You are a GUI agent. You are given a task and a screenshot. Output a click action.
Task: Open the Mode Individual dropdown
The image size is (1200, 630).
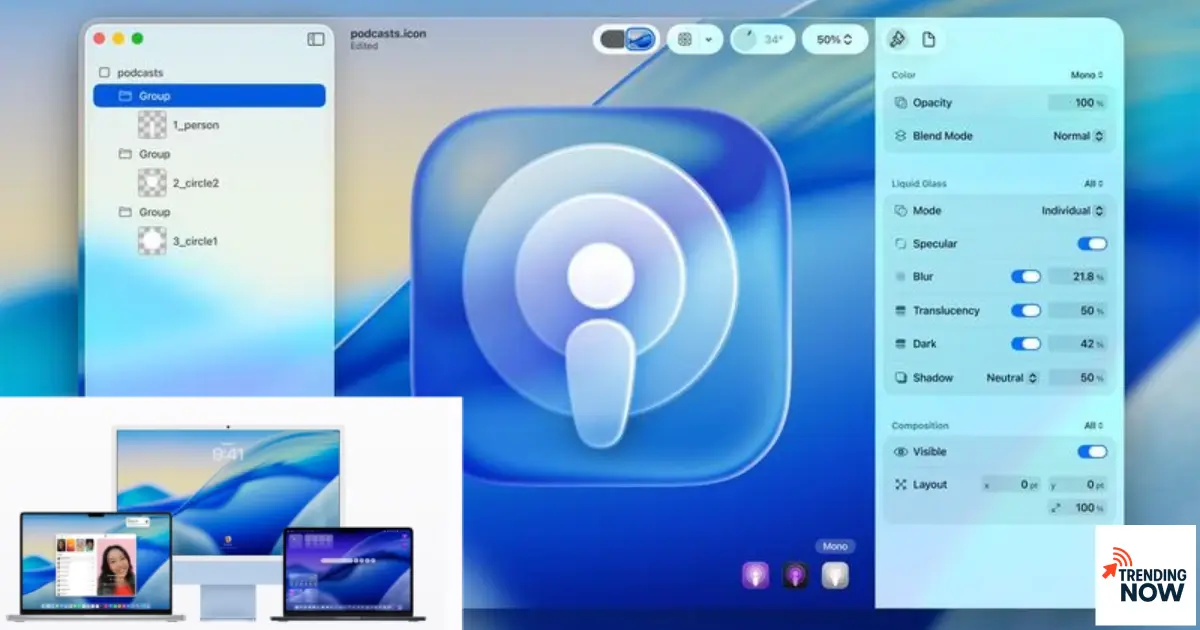point(1073,211)
